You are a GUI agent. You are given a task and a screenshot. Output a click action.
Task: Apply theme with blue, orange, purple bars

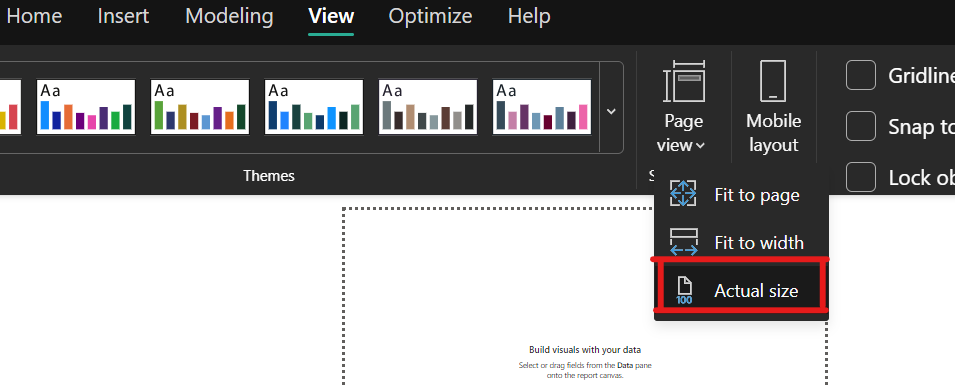tap(86, 107)
